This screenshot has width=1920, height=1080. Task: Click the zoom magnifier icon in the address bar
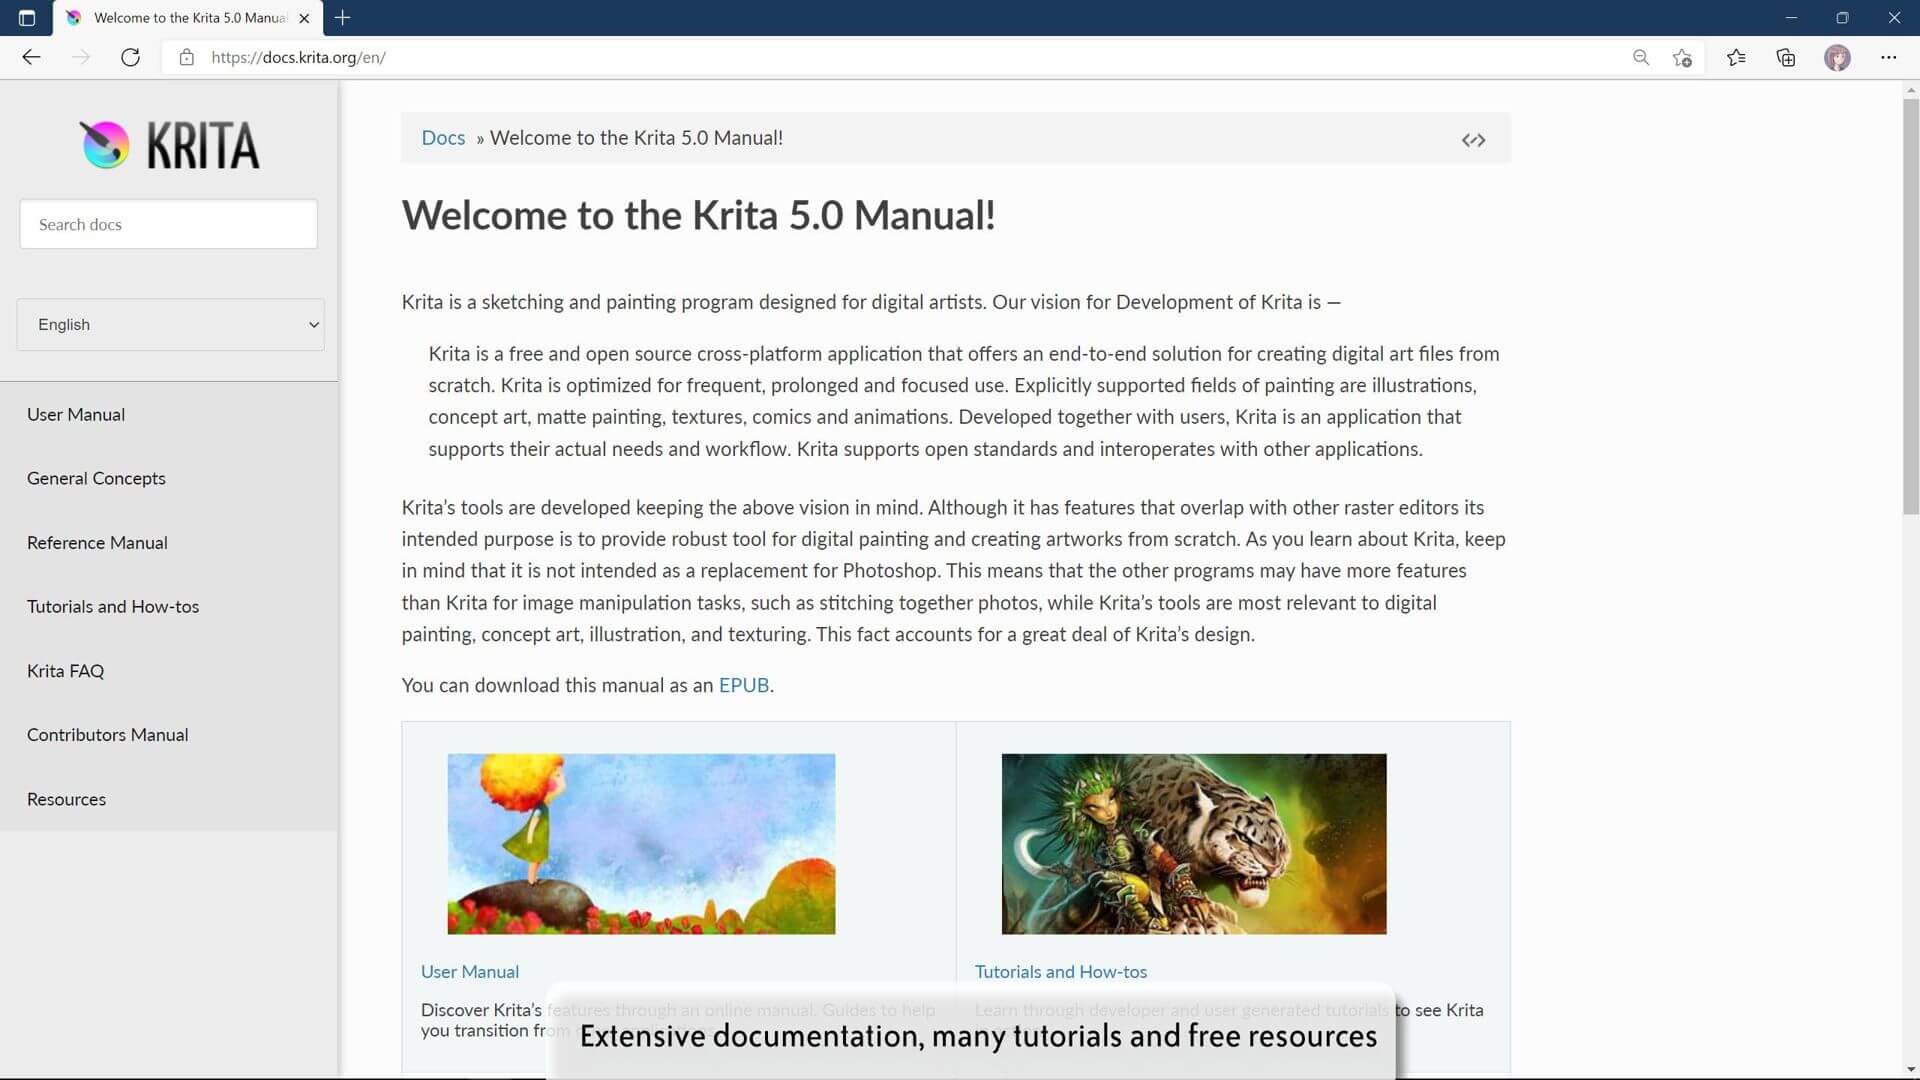[1641, 57]
